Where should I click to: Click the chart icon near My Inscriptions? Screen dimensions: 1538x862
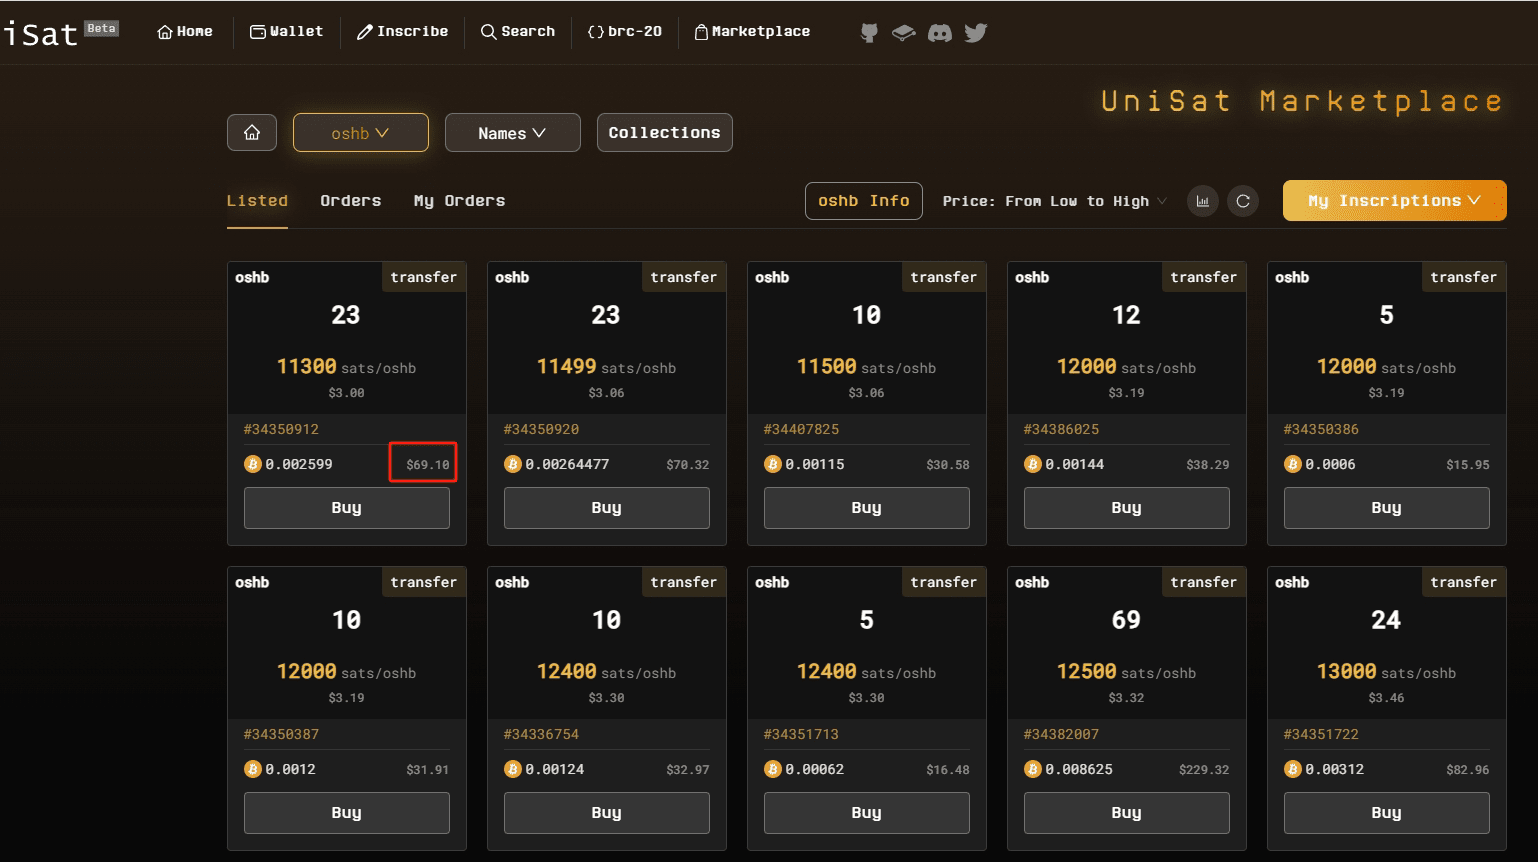pyautogui.click(x=1202, y=200)
